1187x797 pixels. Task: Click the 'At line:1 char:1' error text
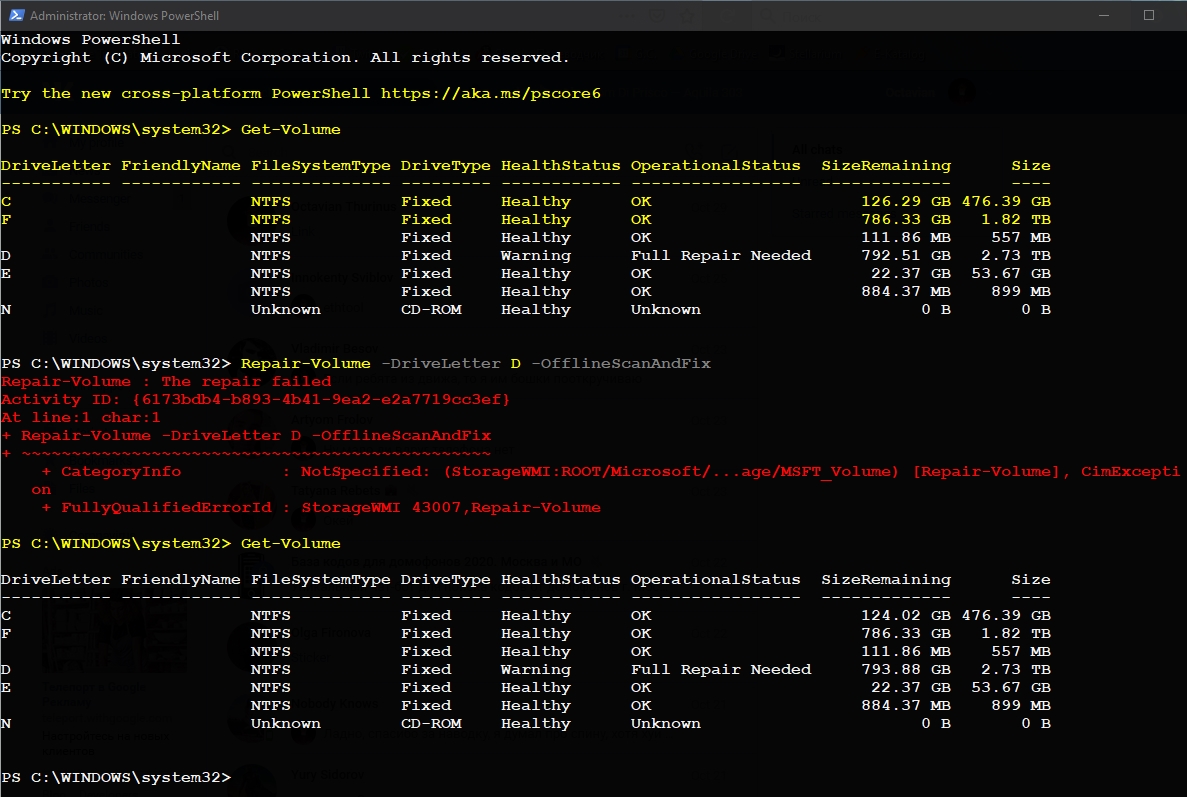pyautogui.click(x=81, y=417)
